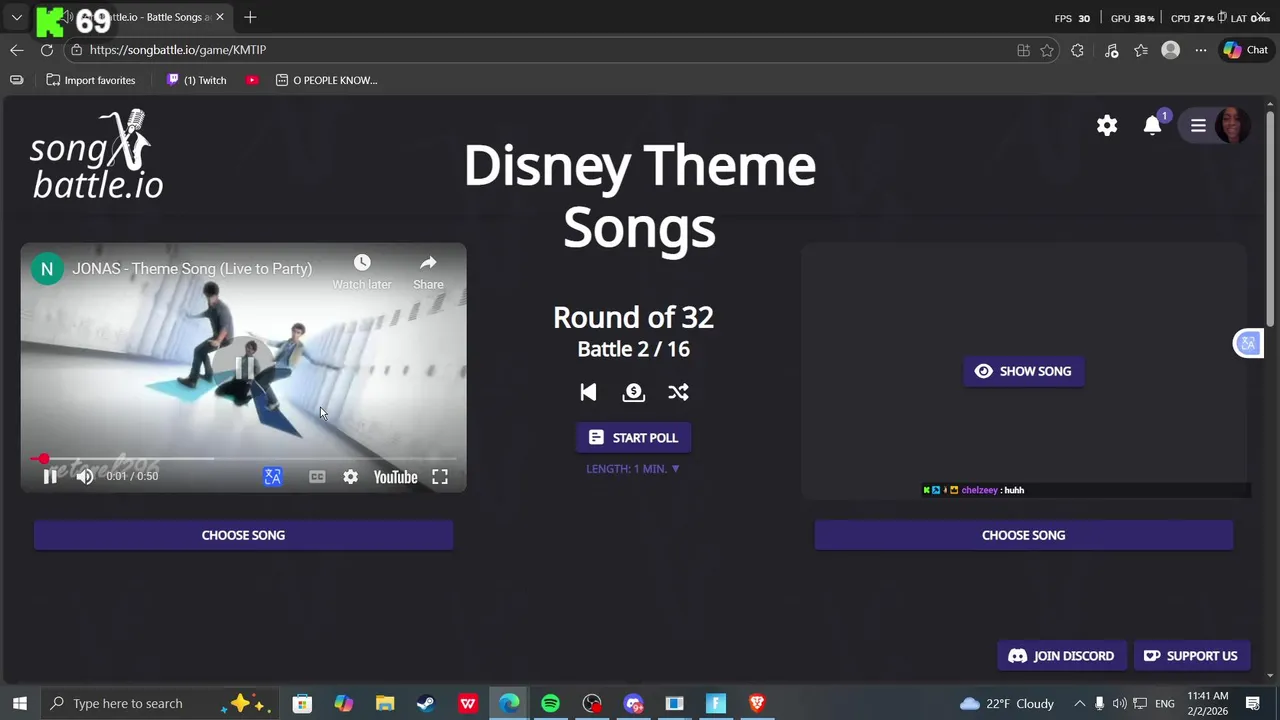1280x720 pixels.
Task: Show hidden system tray icons
Action: point(1080,704)
